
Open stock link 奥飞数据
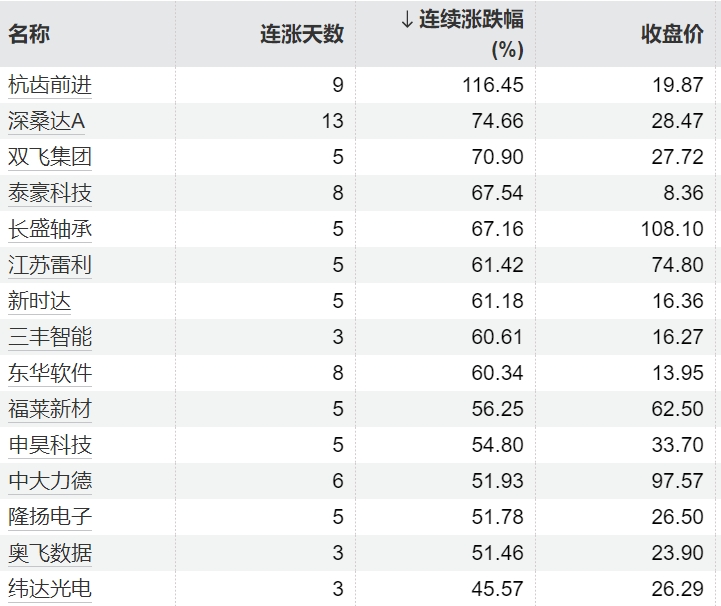click(x=50, y=553)
